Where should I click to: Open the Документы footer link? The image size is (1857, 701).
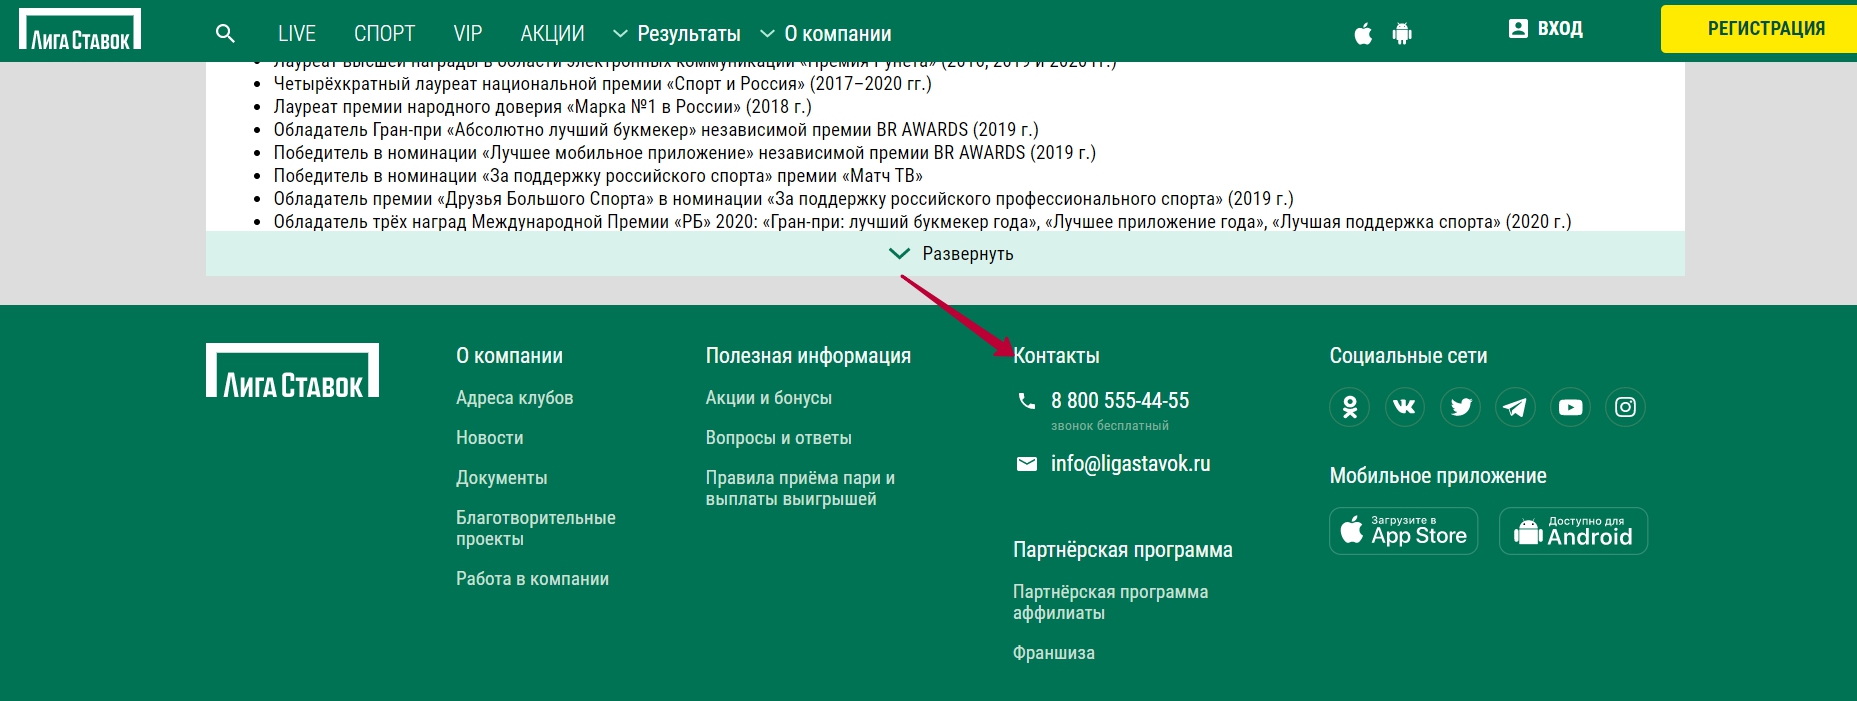tap(502, 478)
